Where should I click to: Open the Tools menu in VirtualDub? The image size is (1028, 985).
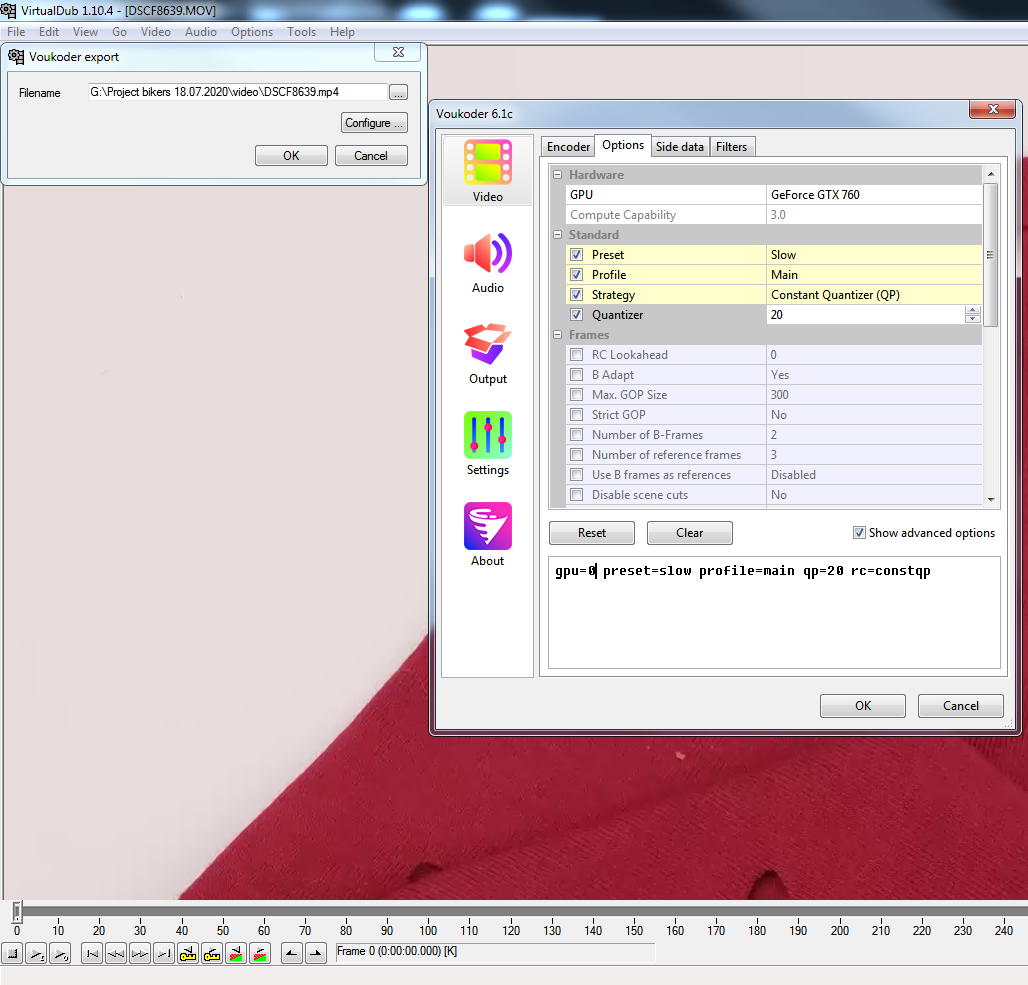tap(301, 32)
